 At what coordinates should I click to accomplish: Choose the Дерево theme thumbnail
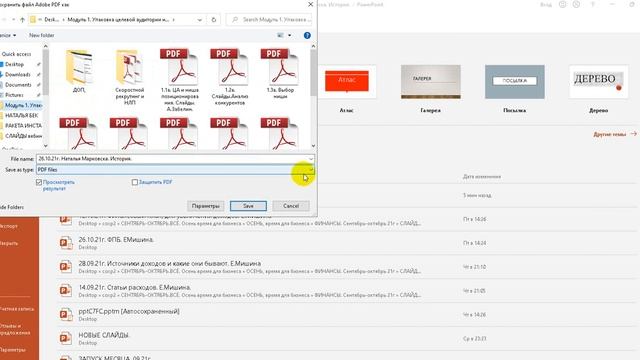click(599, 82)
